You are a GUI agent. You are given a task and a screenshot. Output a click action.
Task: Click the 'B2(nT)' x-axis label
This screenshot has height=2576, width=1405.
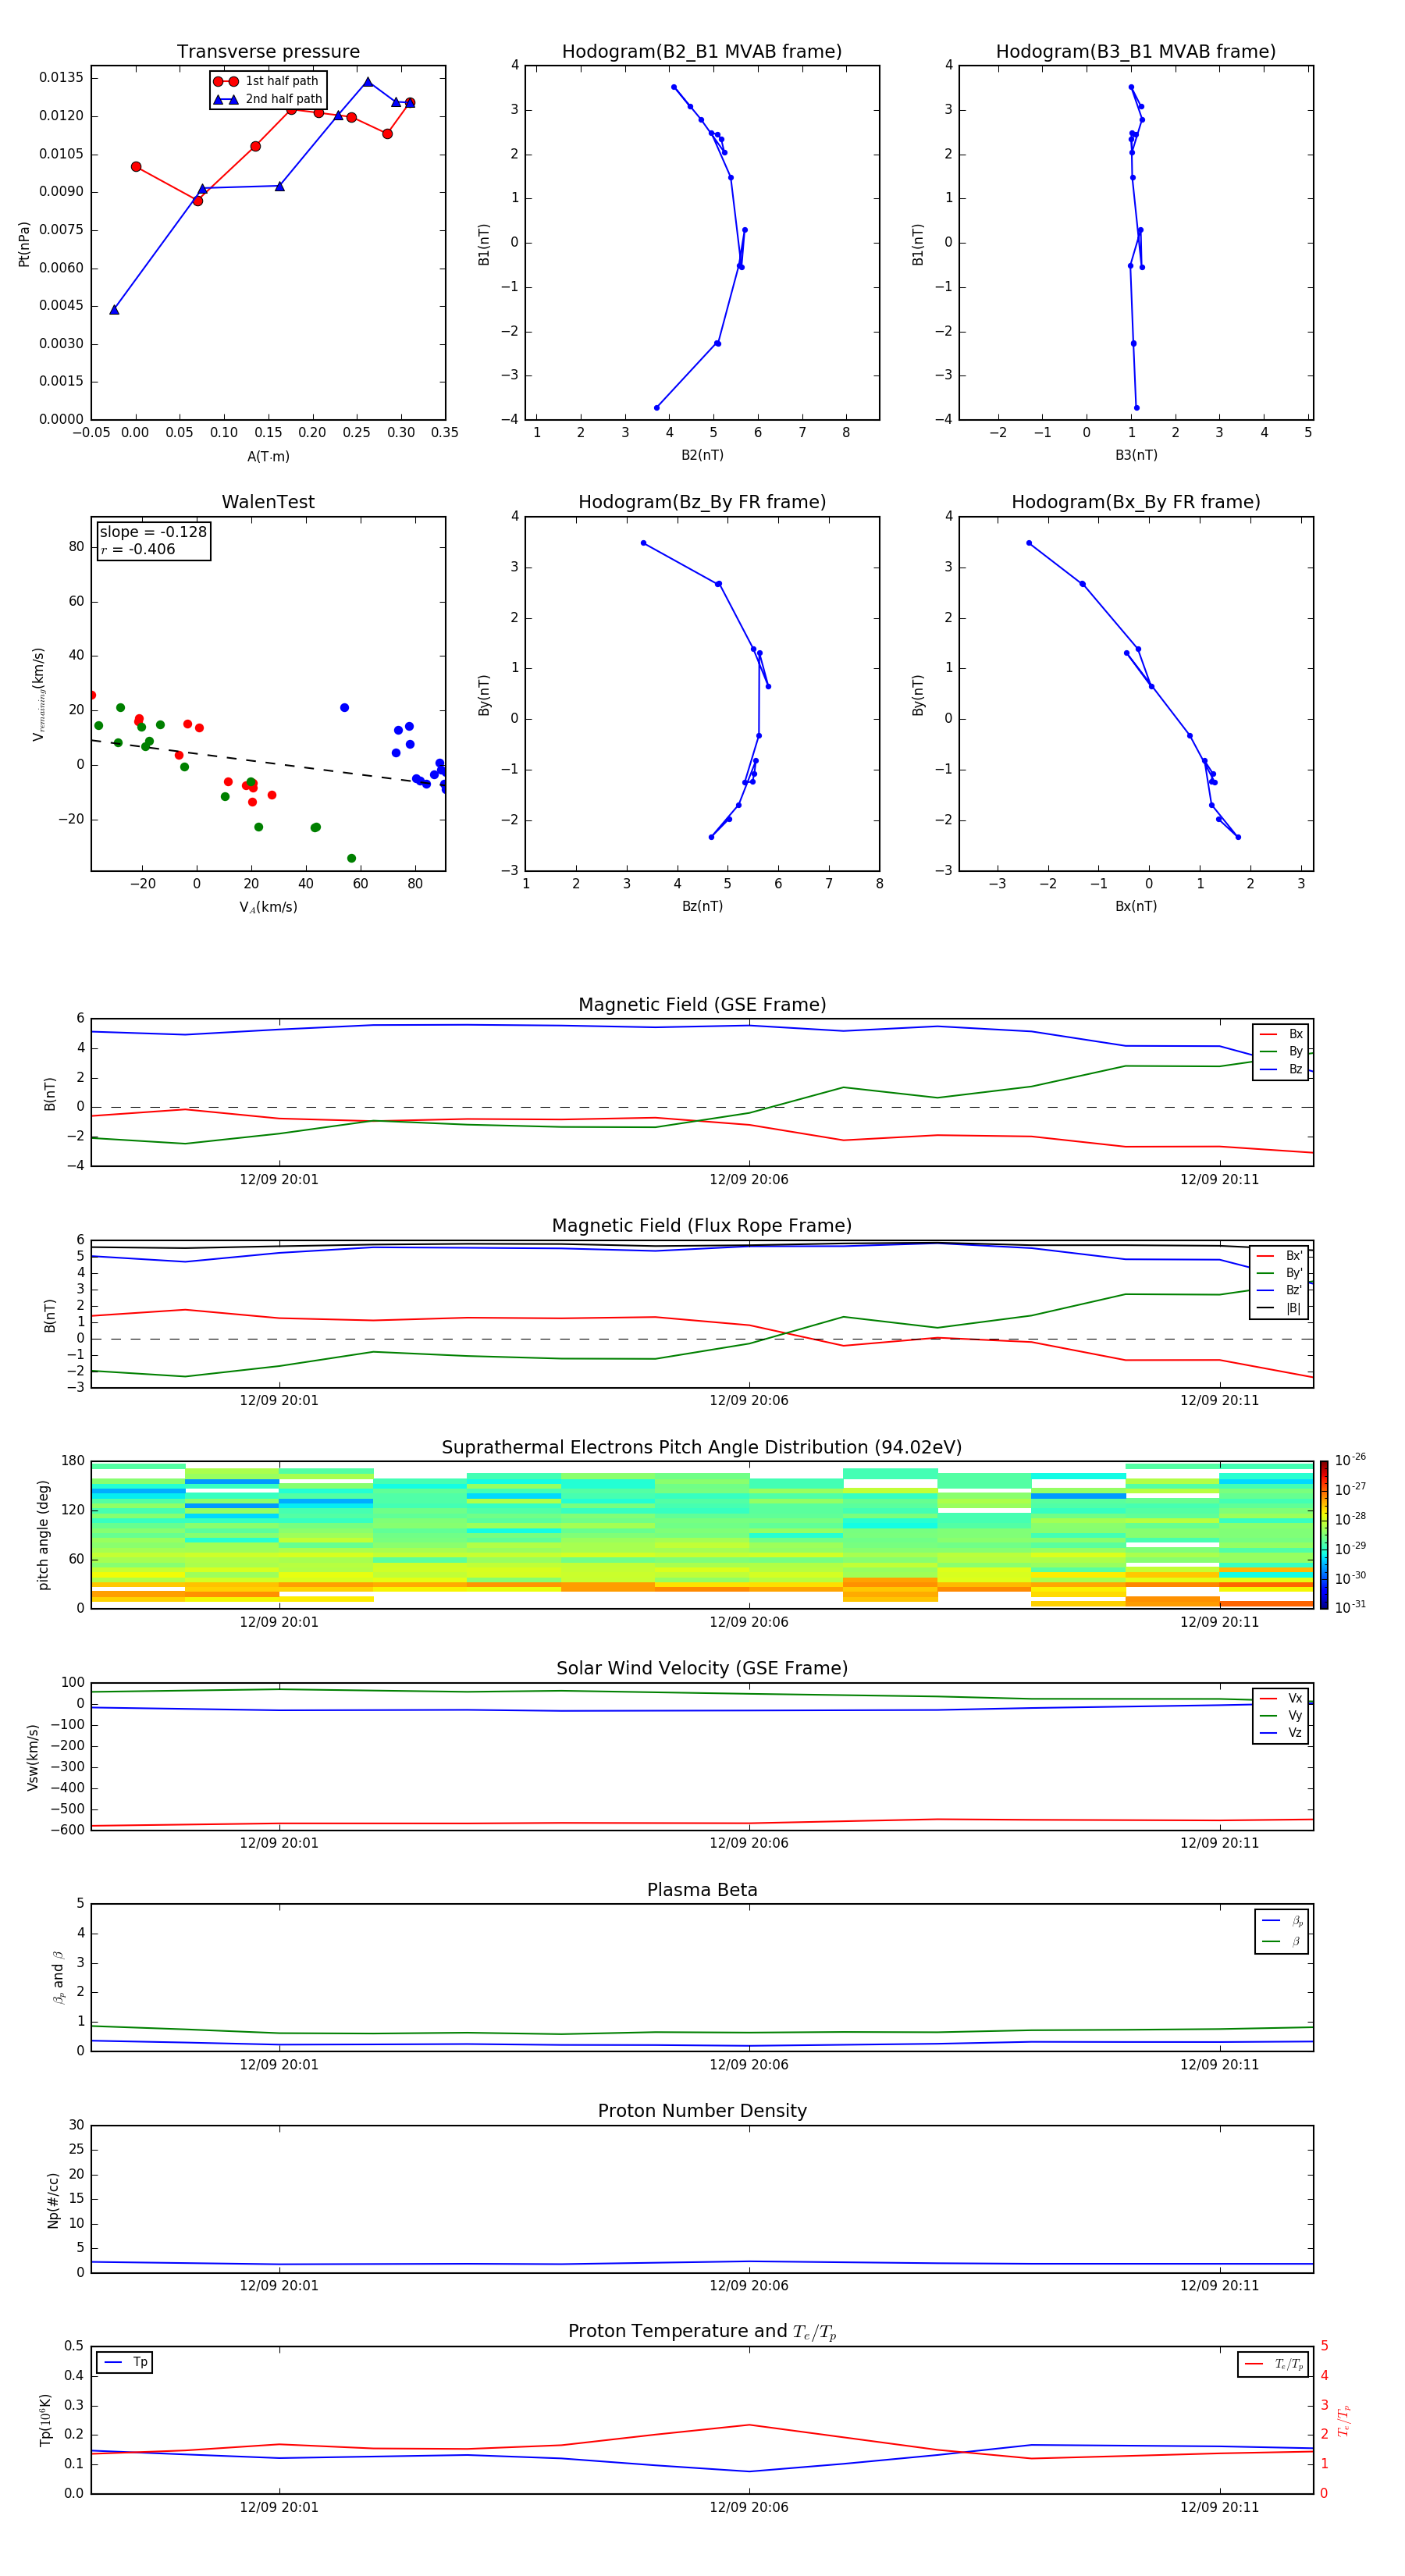702,455
